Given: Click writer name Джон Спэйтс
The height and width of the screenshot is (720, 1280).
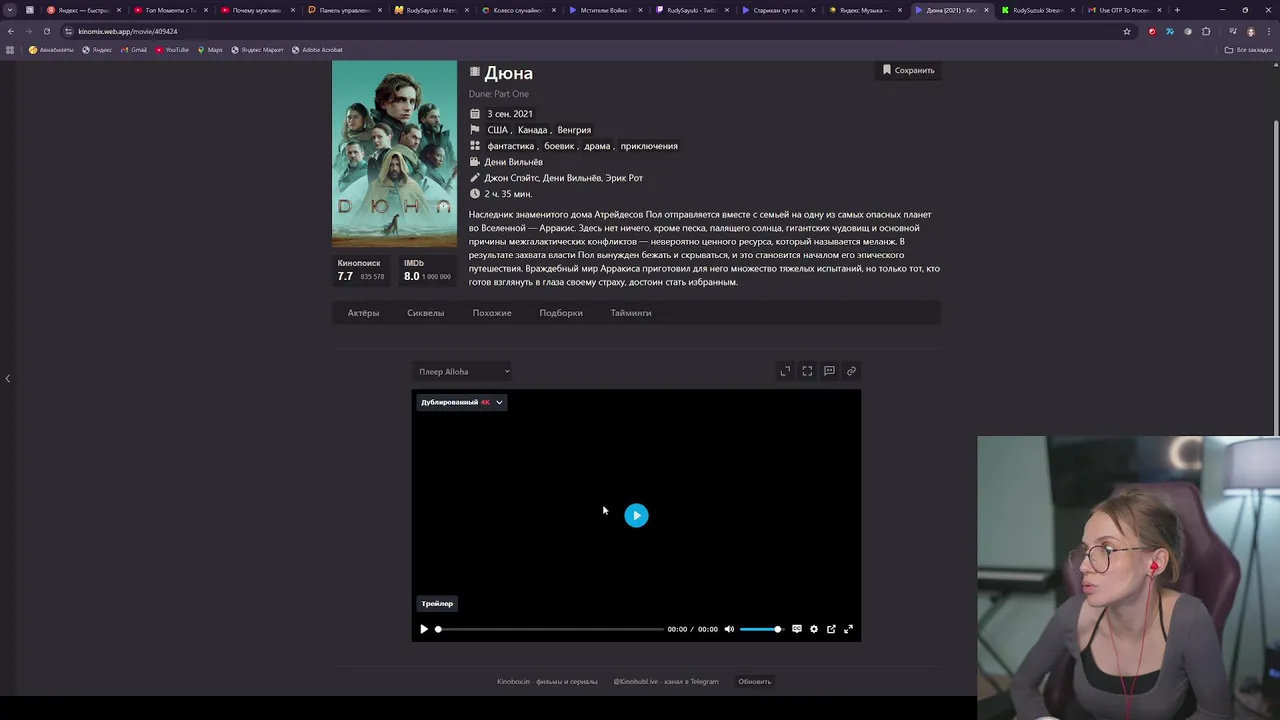Looking at the screenshot, I should coord(511,178).
